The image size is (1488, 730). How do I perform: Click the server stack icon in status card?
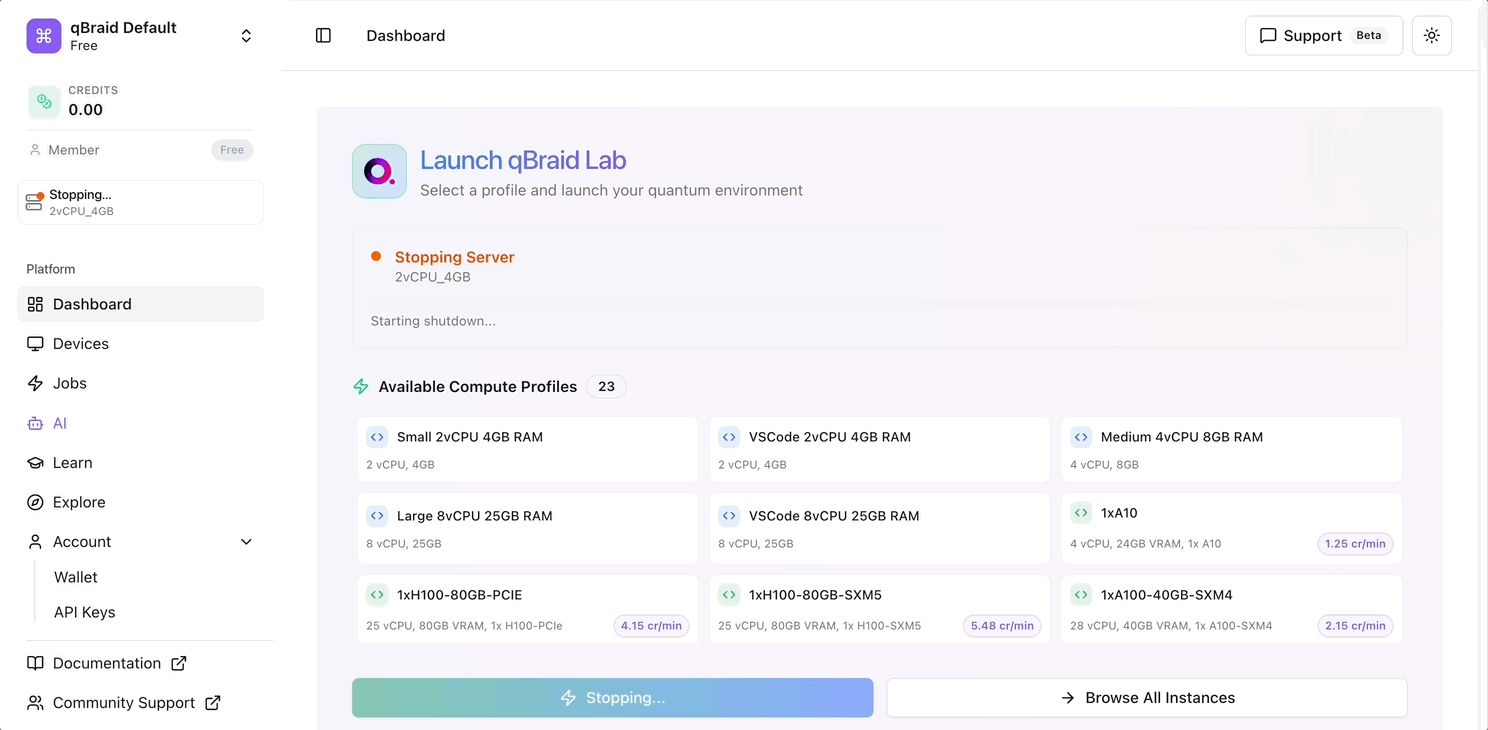(34, 203)
